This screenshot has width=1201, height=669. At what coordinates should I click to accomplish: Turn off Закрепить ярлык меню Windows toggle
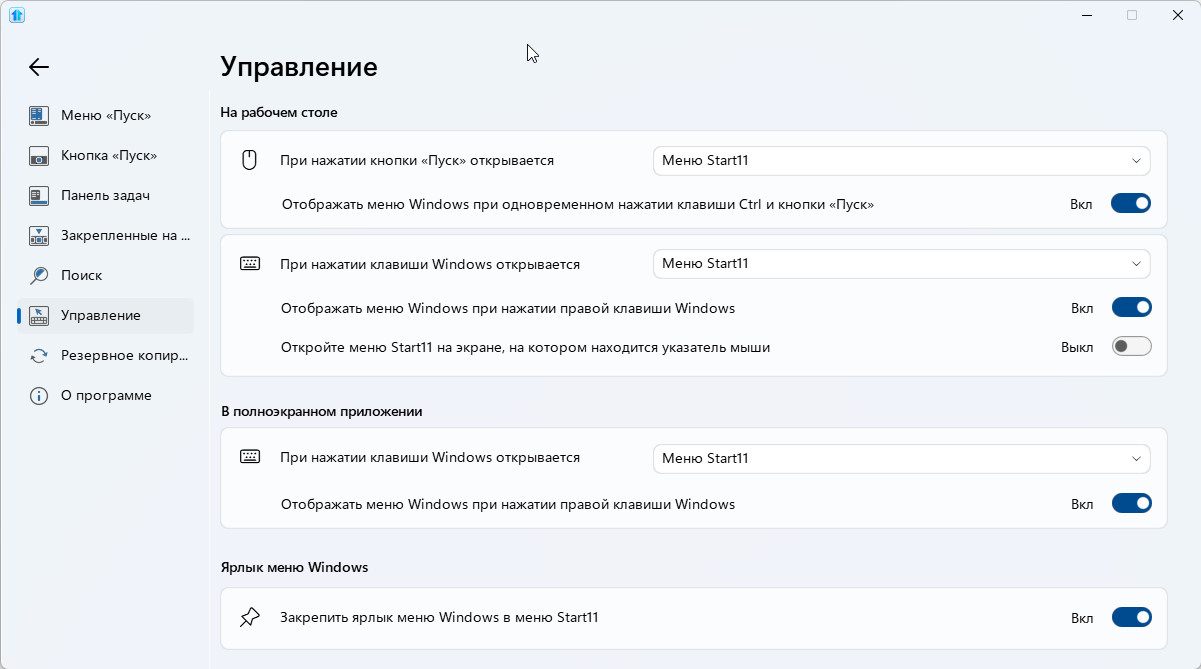[1131, 618]
